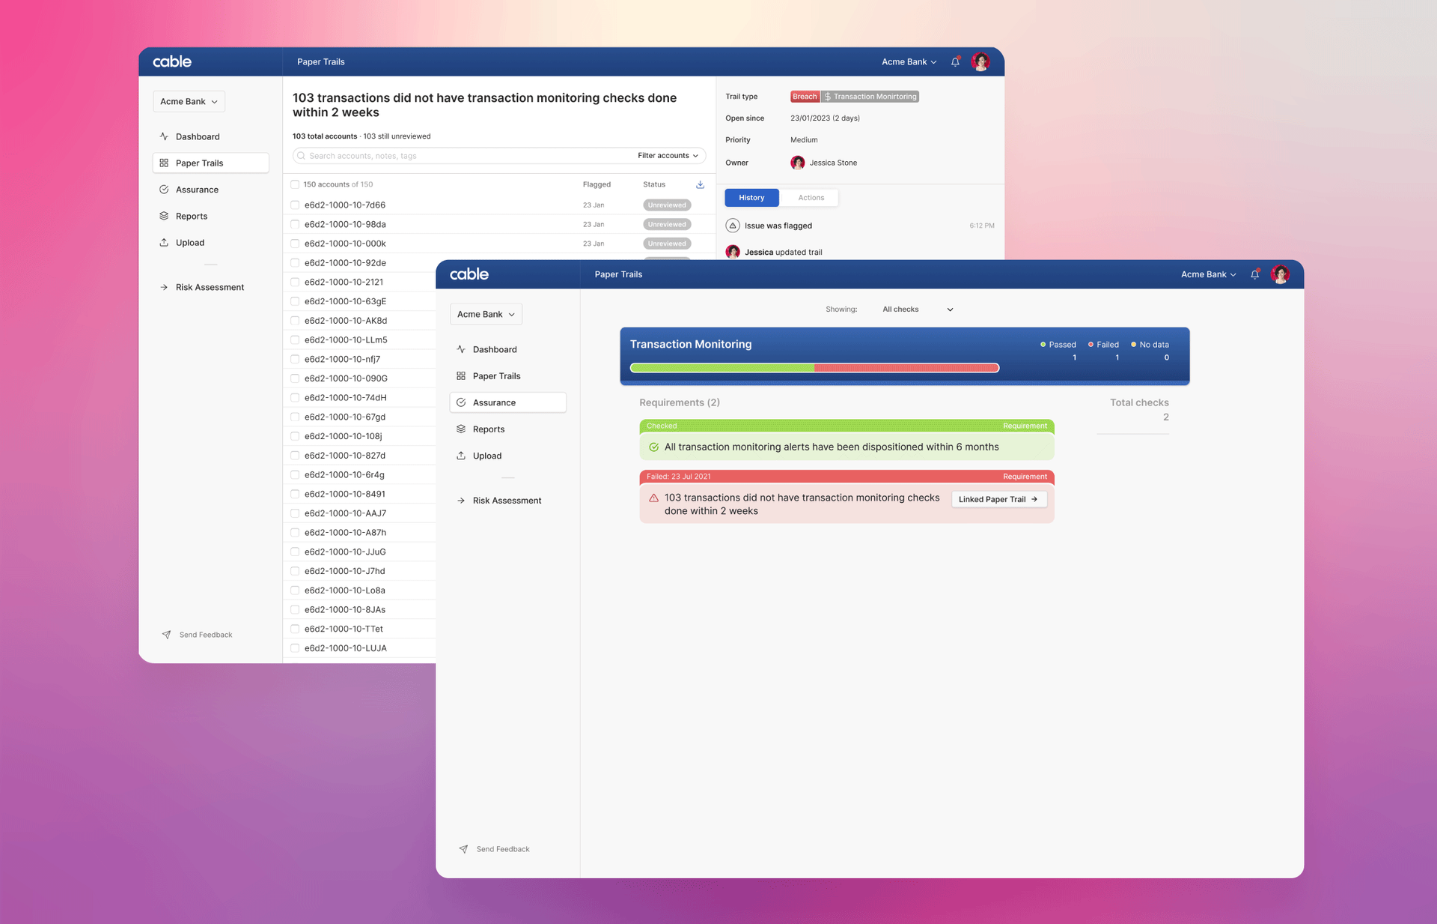The image size is (1437, 924).
Task: Open the All checks showing dropdown
Action: coord(917,310)
